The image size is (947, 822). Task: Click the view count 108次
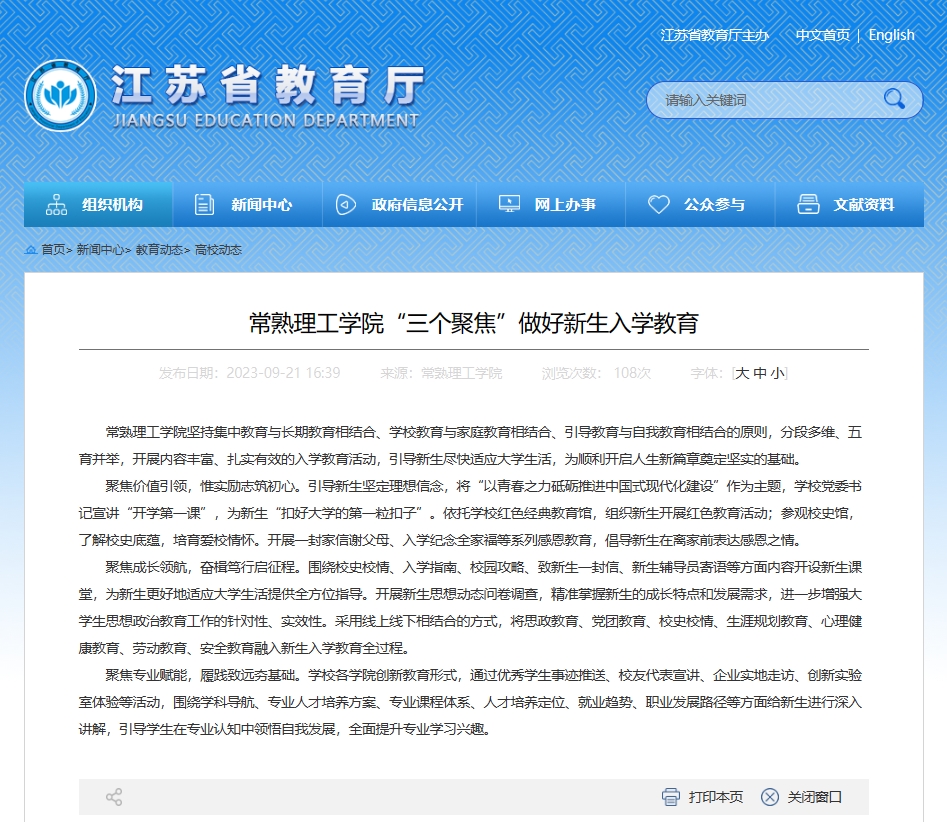click(x=632, y=373)
